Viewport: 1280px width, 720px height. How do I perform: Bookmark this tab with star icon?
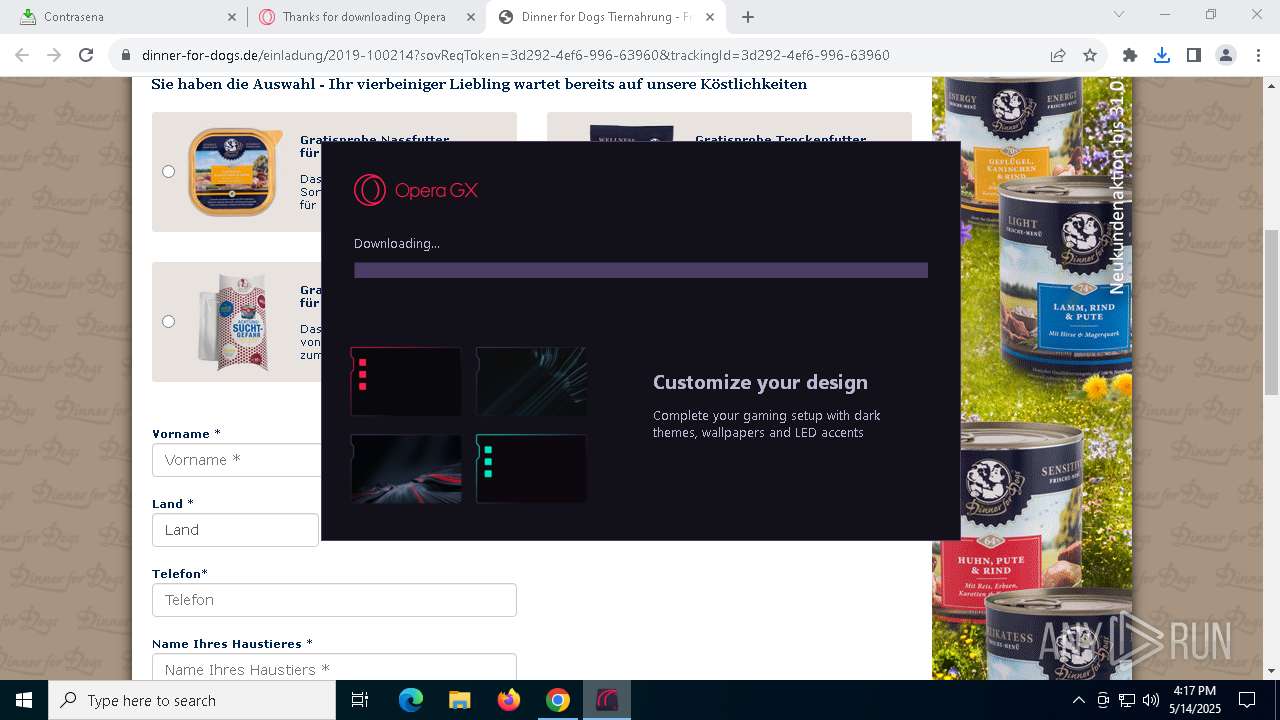1090,56
